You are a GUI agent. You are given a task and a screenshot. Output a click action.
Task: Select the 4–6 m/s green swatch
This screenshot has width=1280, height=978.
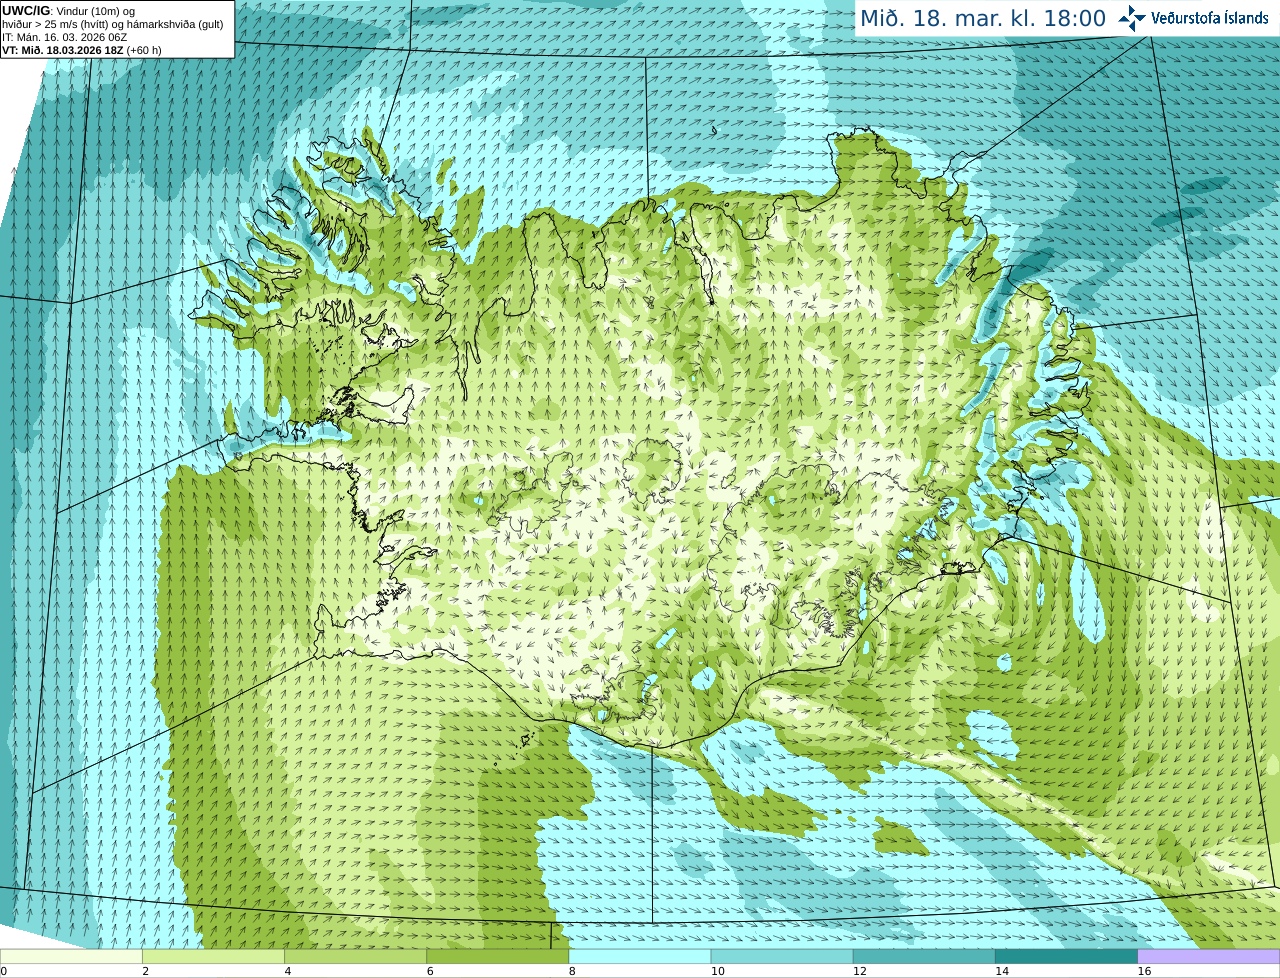pyautogui.click(x=355, y=957)
